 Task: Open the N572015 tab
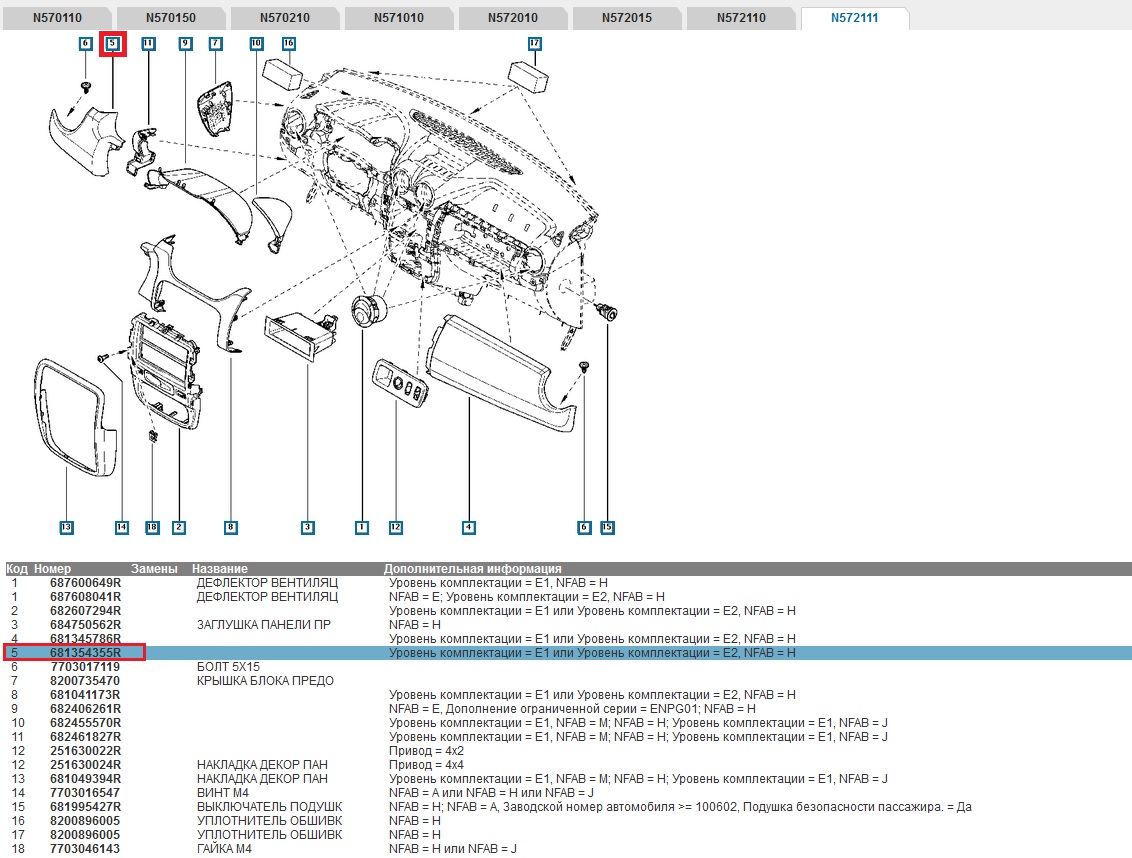627,18
